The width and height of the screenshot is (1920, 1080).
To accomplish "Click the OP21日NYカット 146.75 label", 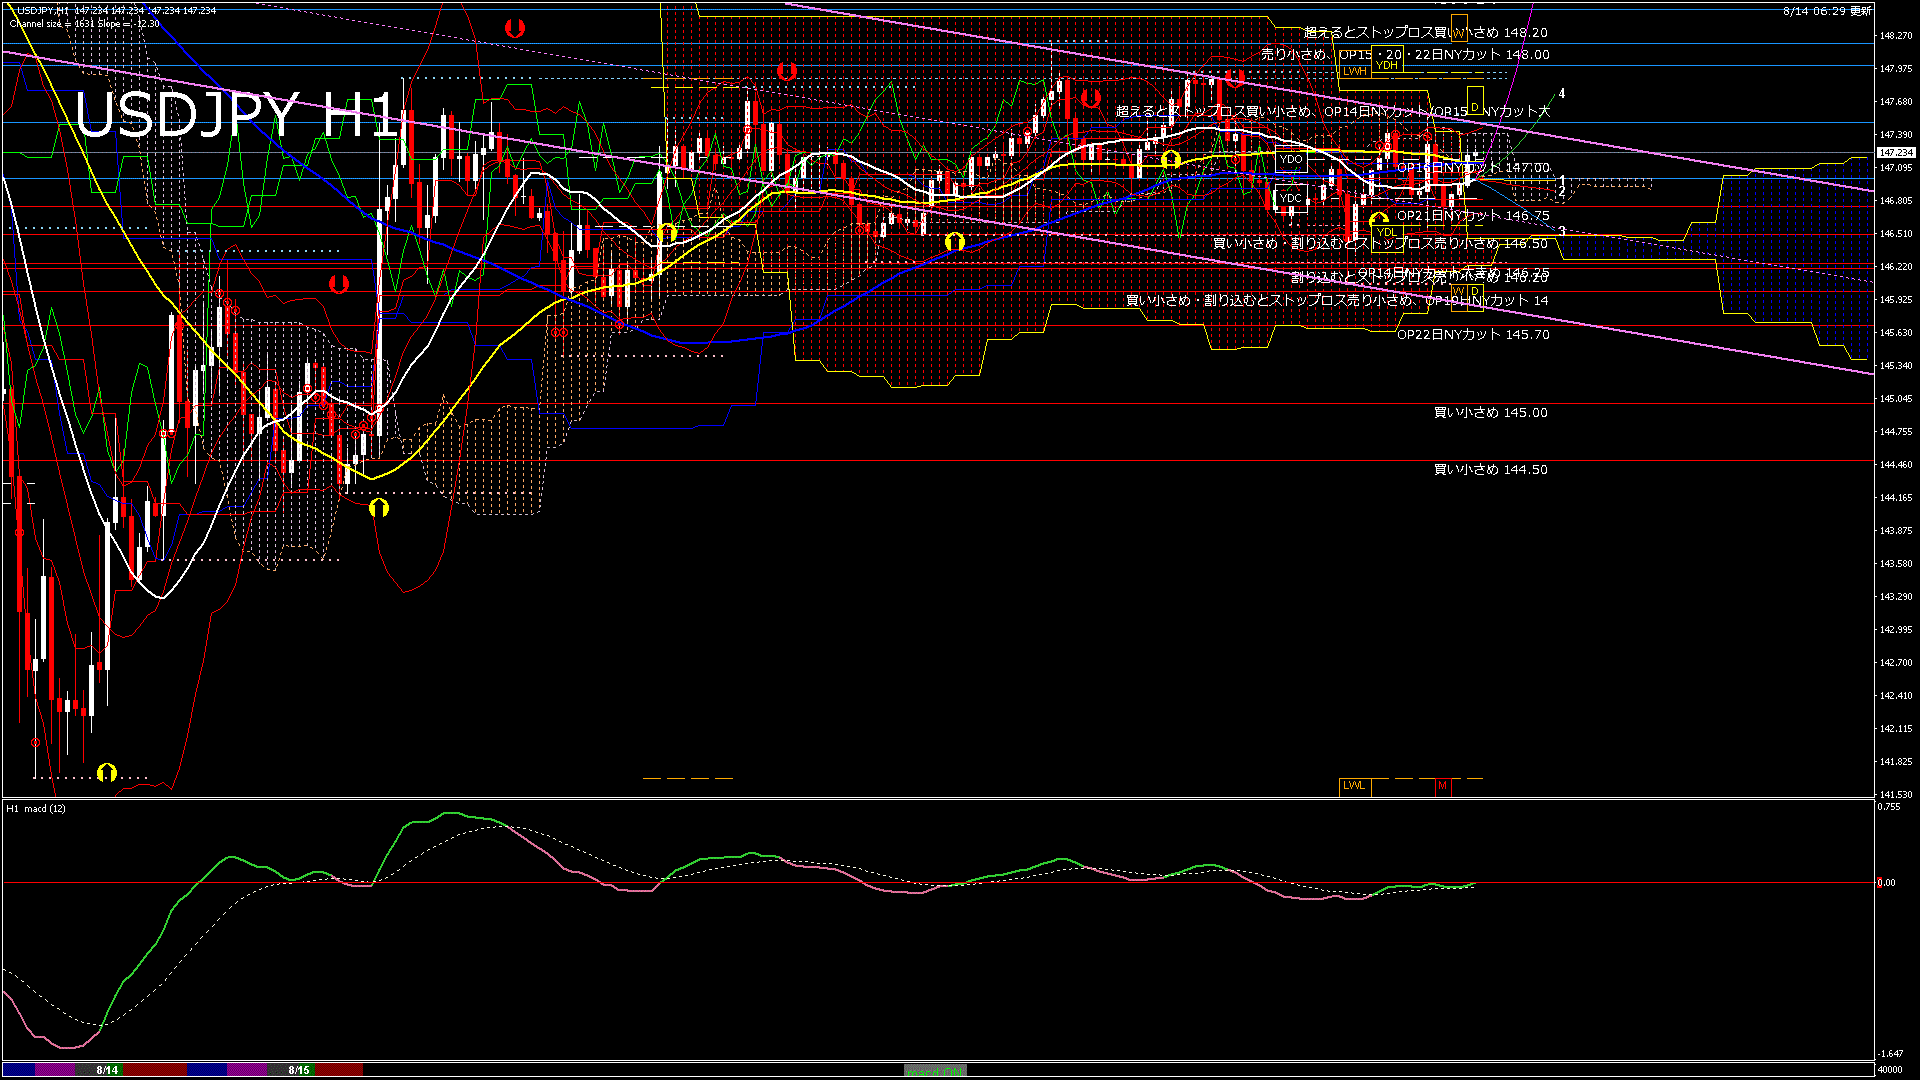I will pyautogui.click(x=1473, y=216).
